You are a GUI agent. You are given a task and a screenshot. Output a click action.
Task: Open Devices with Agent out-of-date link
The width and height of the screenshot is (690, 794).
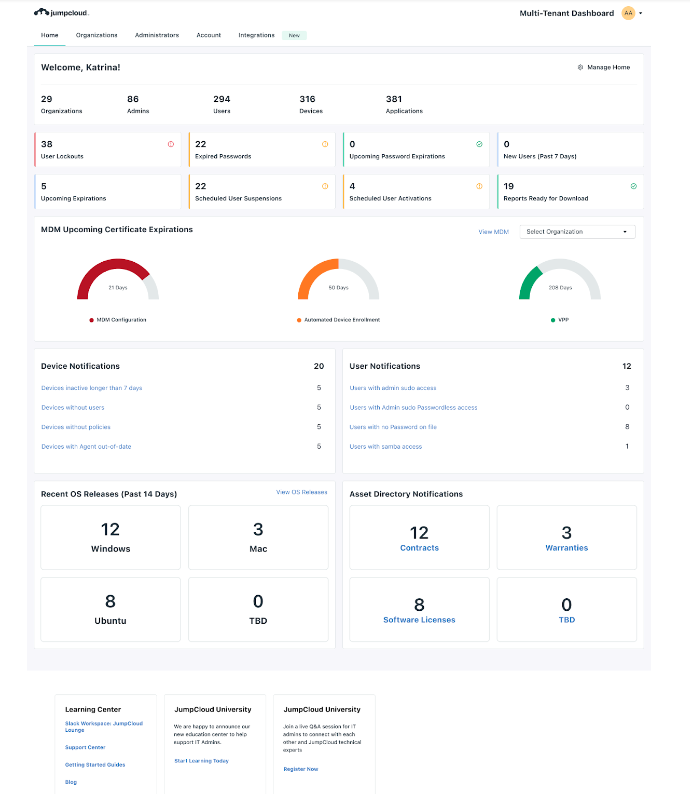86,447
